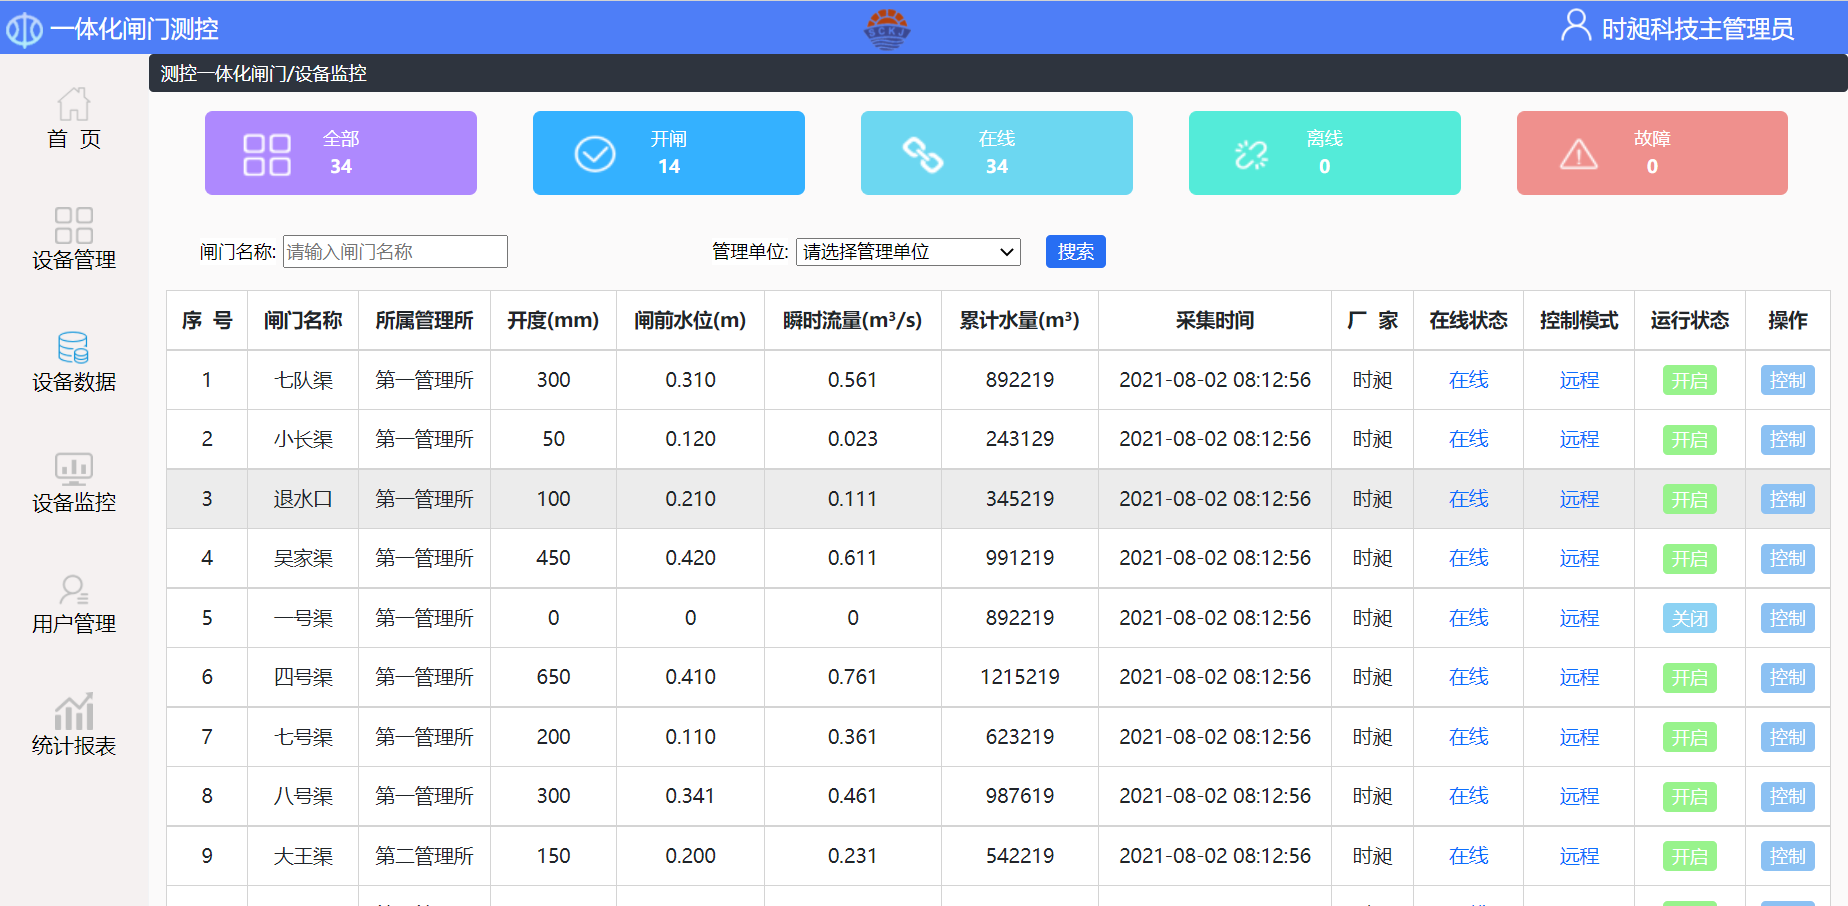Viewport: 1848px width, 906px height.
Task: Open Device Data (设备数据) database icon
Action: [74, 347]
